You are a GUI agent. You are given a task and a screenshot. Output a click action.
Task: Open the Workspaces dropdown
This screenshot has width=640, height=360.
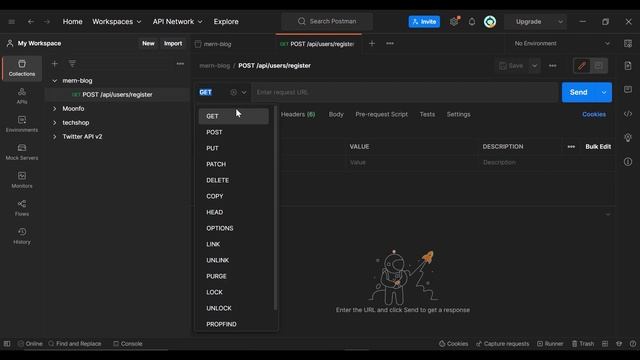pyautogui.click(x=116, y=22)
